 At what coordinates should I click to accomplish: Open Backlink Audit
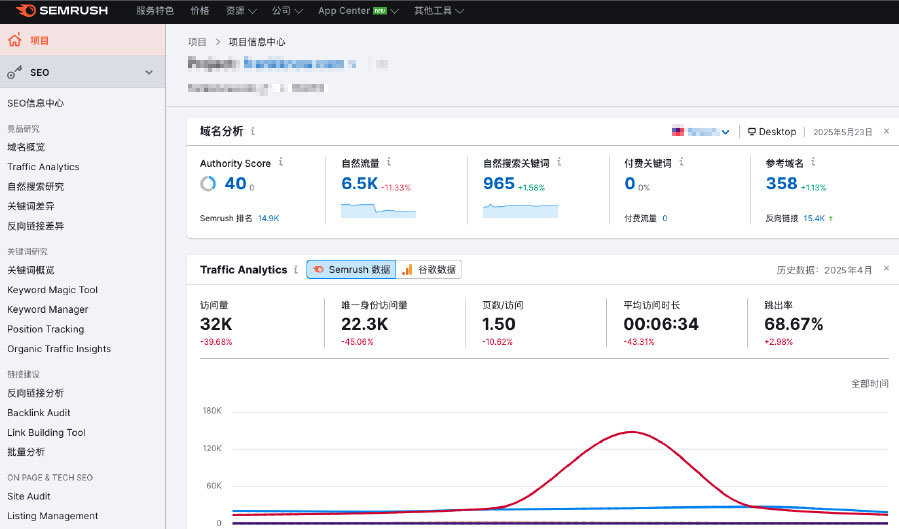[x=38, y=413]
